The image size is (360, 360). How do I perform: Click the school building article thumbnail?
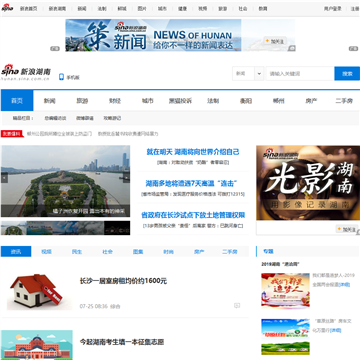[37, 345]
